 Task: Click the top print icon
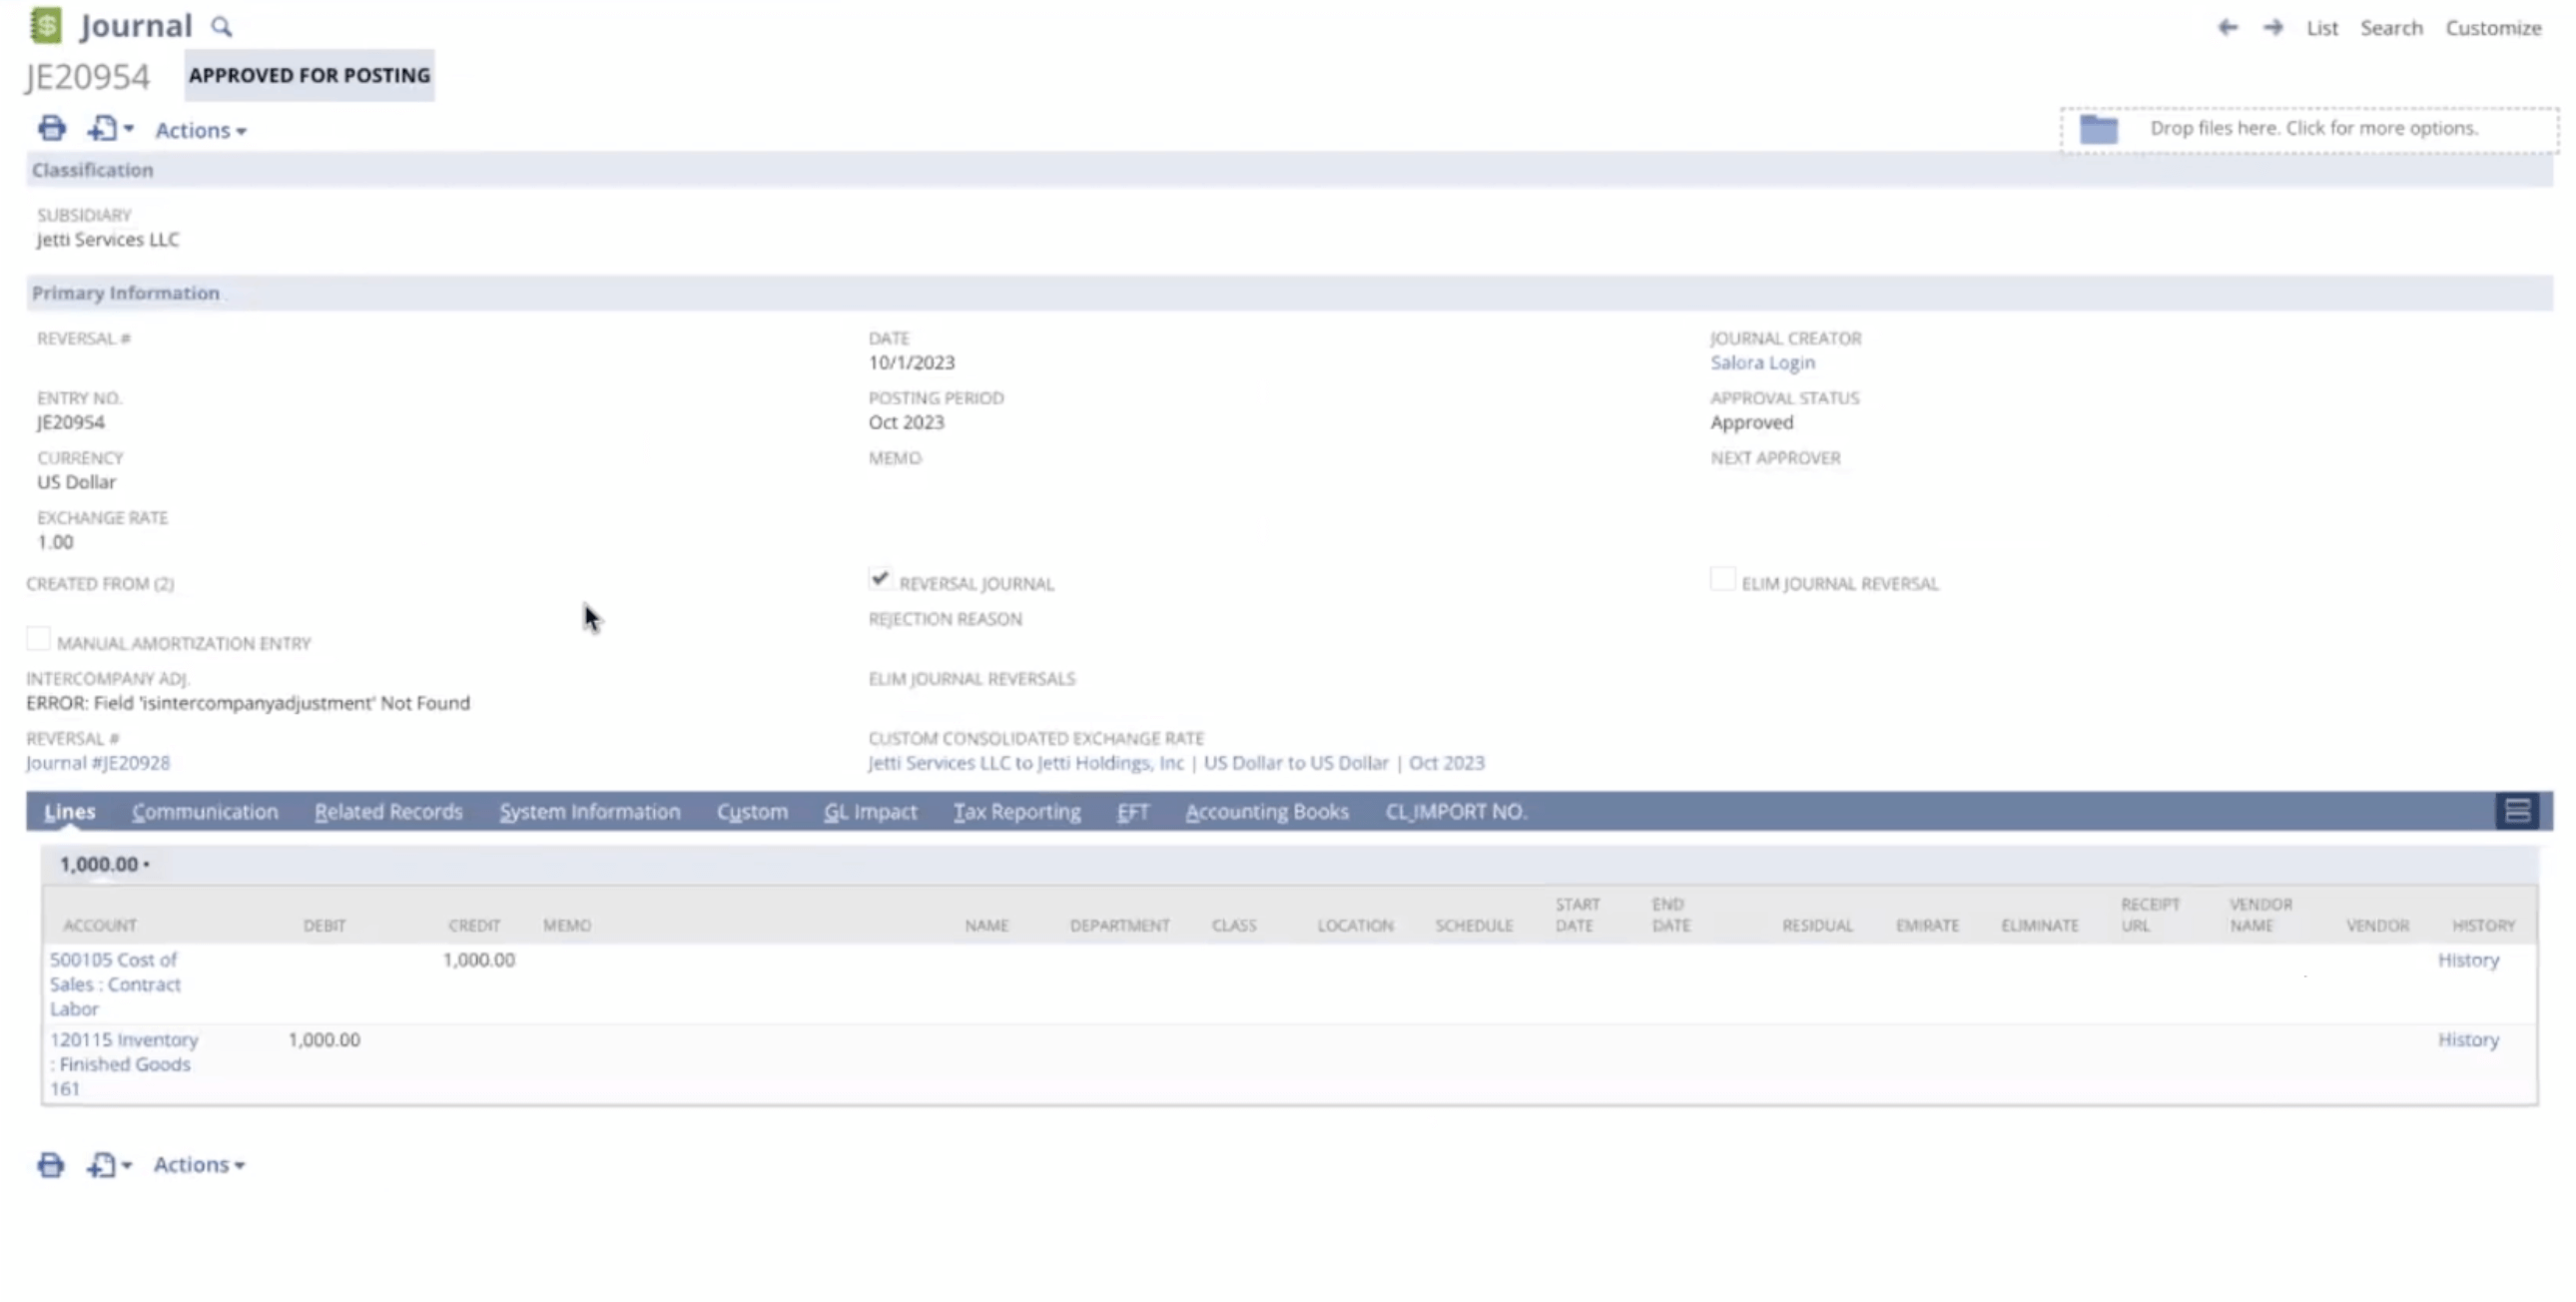(51, 129)
